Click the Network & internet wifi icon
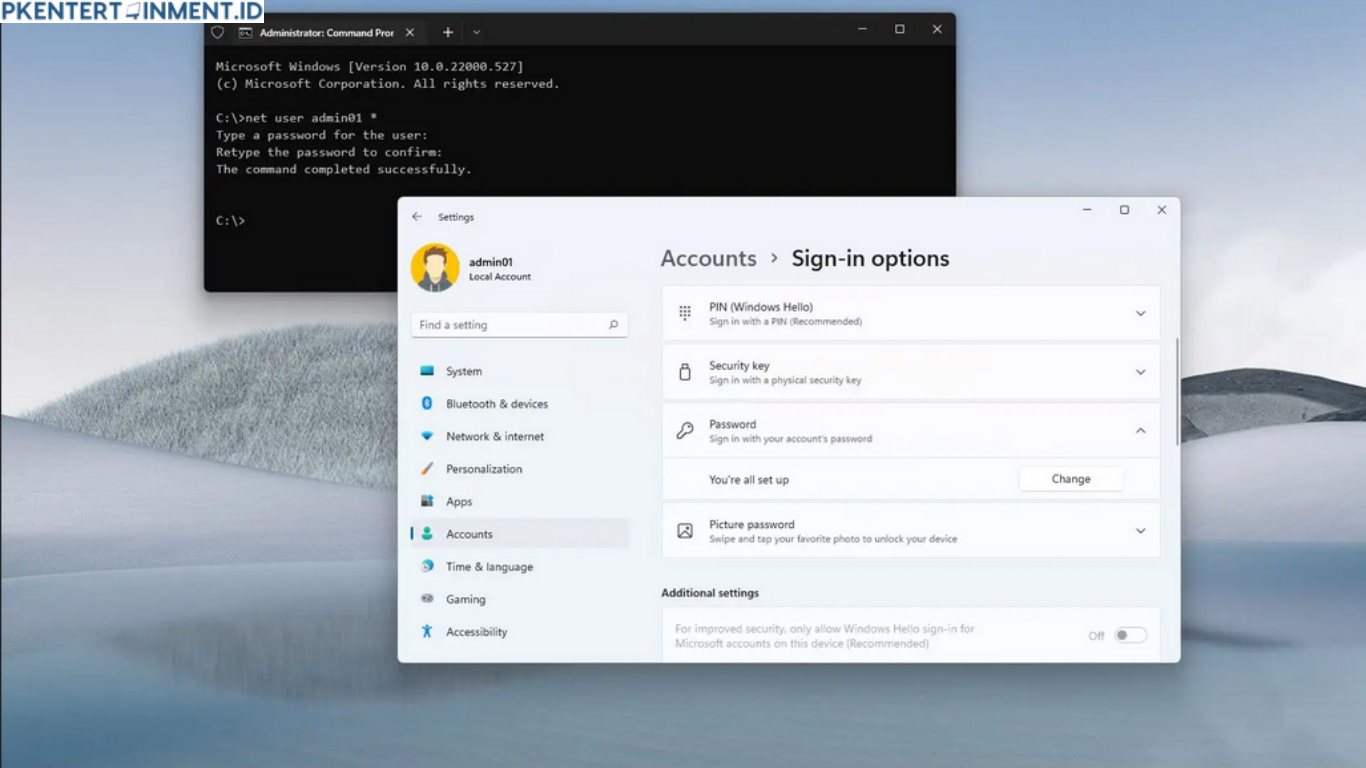The width and height of the screenshot is (1366, 768). click(427, 436)
